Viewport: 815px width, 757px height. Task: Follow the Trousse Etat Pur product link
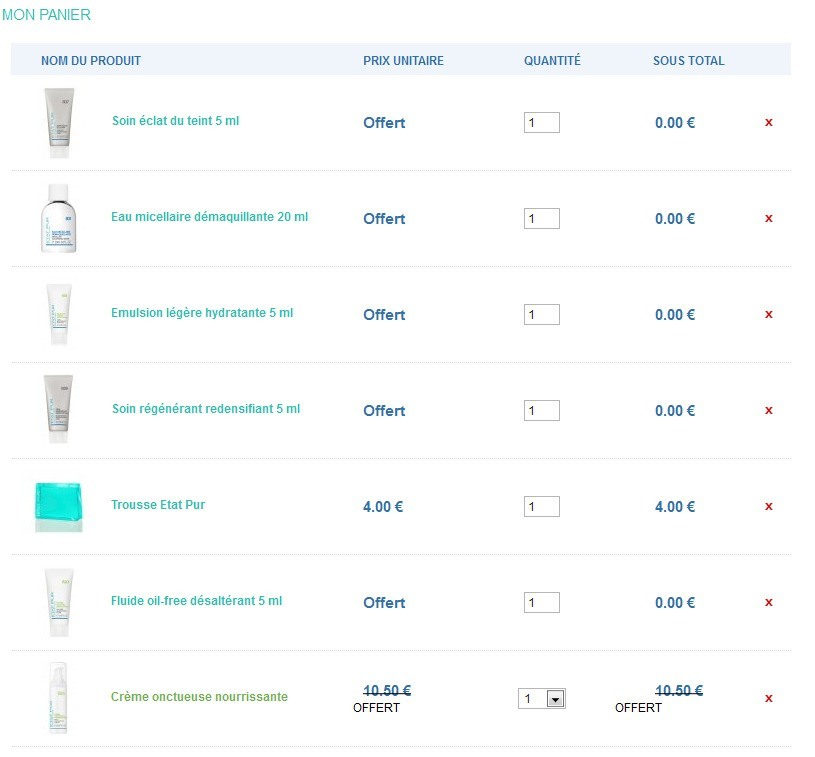pyautogui.click(x=158, y=505)
